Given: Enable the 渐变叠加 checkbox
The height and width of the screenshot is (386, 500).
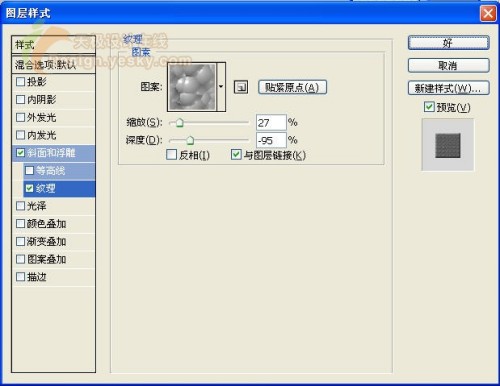Looking at the screenshot, I should 20,241.
